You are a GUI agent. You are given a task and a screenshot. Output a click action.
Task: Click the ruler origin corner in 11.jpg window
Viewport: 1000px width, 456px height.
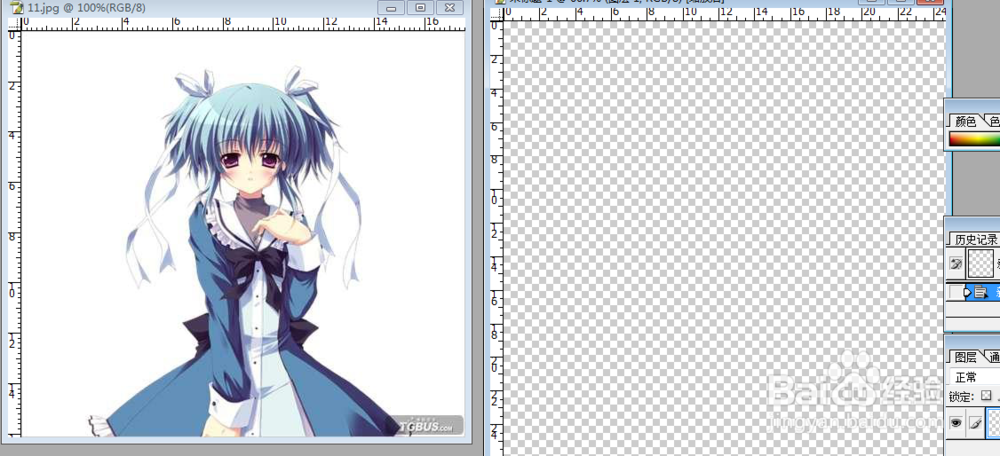point(14,24)
